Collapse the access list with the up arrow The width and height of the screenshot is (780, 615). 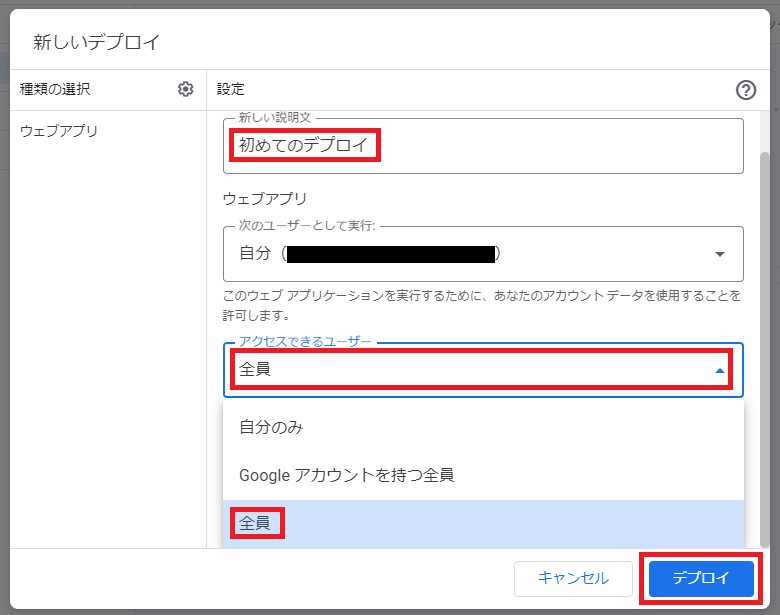tap(720, 370)
